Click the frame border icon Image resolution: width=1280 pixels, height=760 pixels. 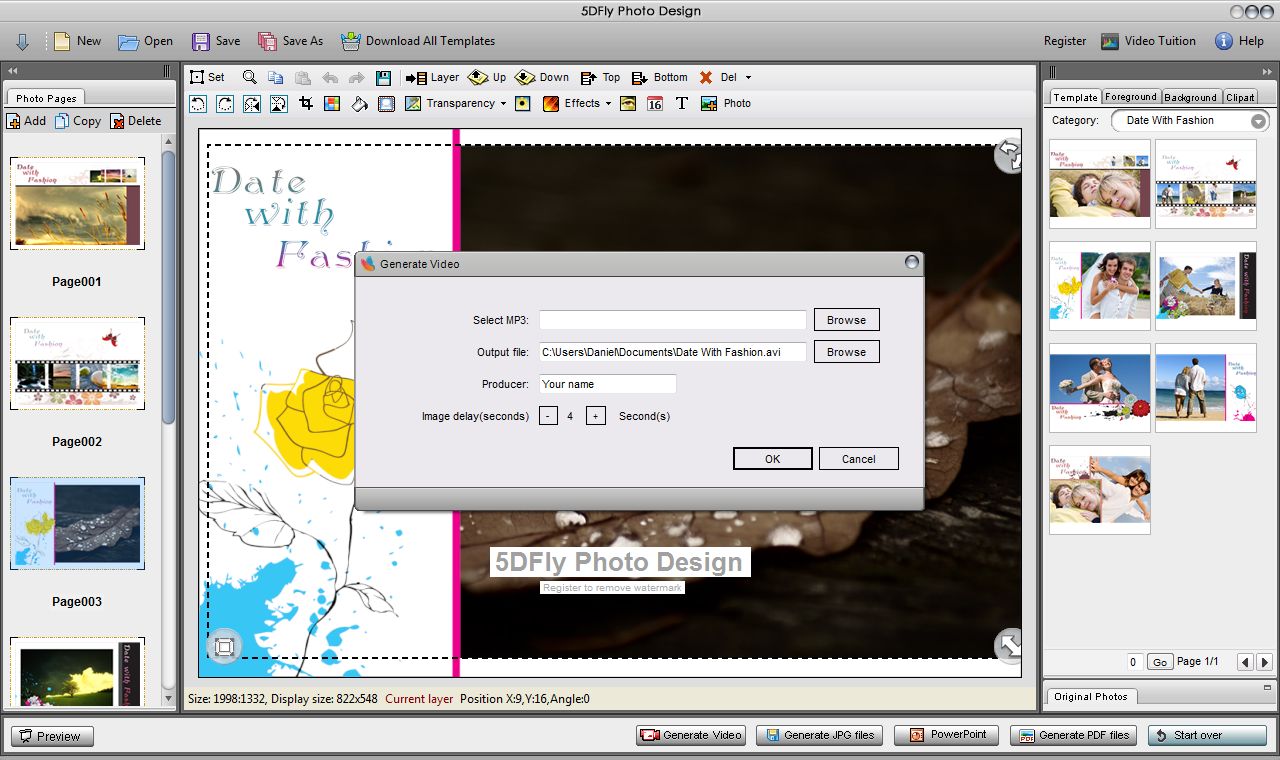[x=386, y=103]
